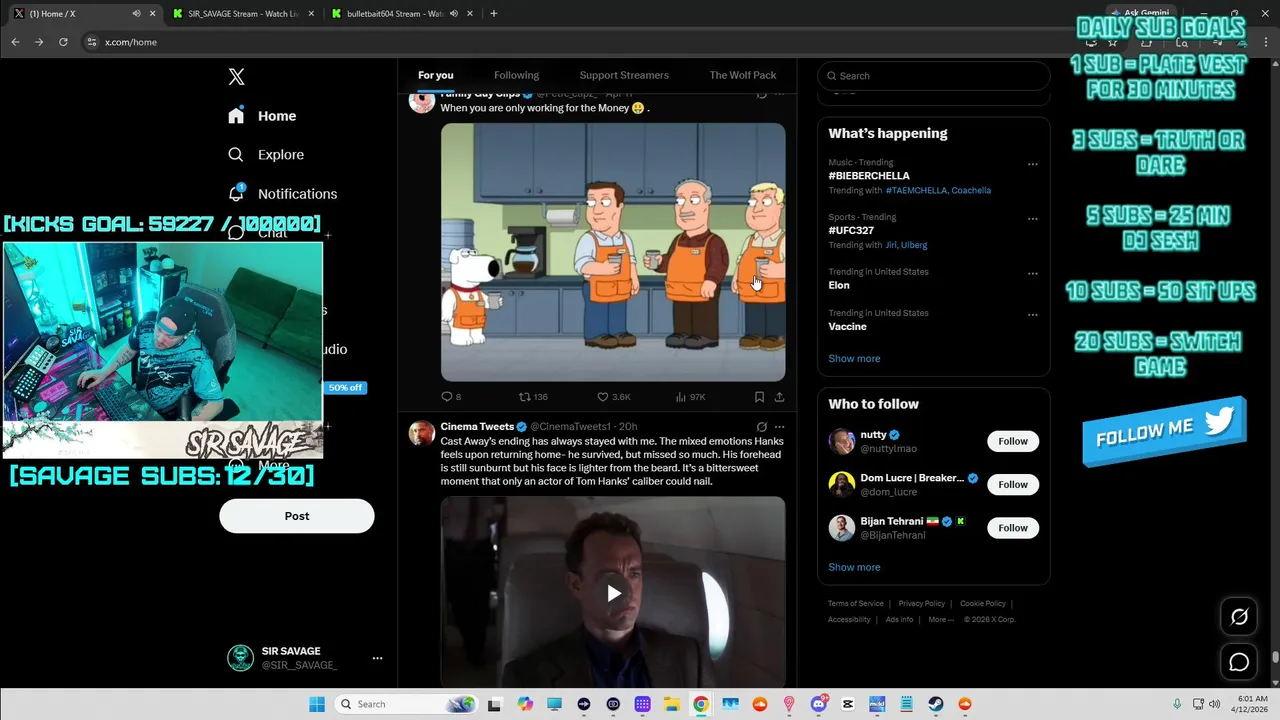Switch to the For you tab

click(436, 75)
